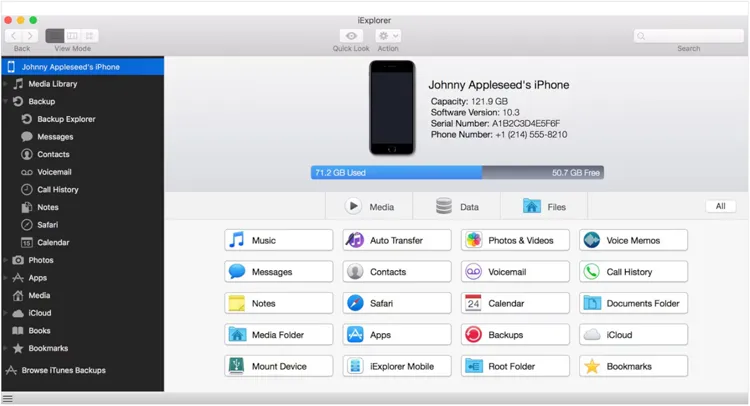This screenshot has height=406, width=750.
Task: Expand the Apps sidebar item
Action: click(x=6, y=278)
